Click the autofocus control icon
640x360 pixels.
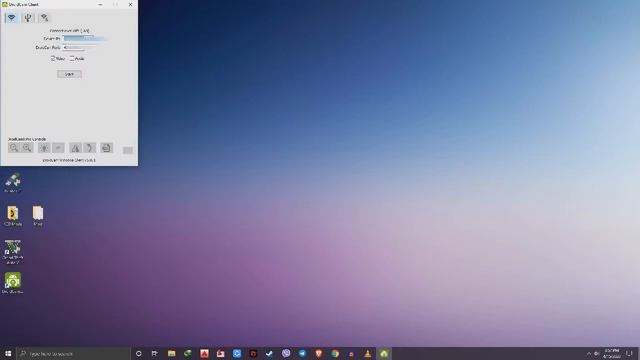click(x=58, y=148)
